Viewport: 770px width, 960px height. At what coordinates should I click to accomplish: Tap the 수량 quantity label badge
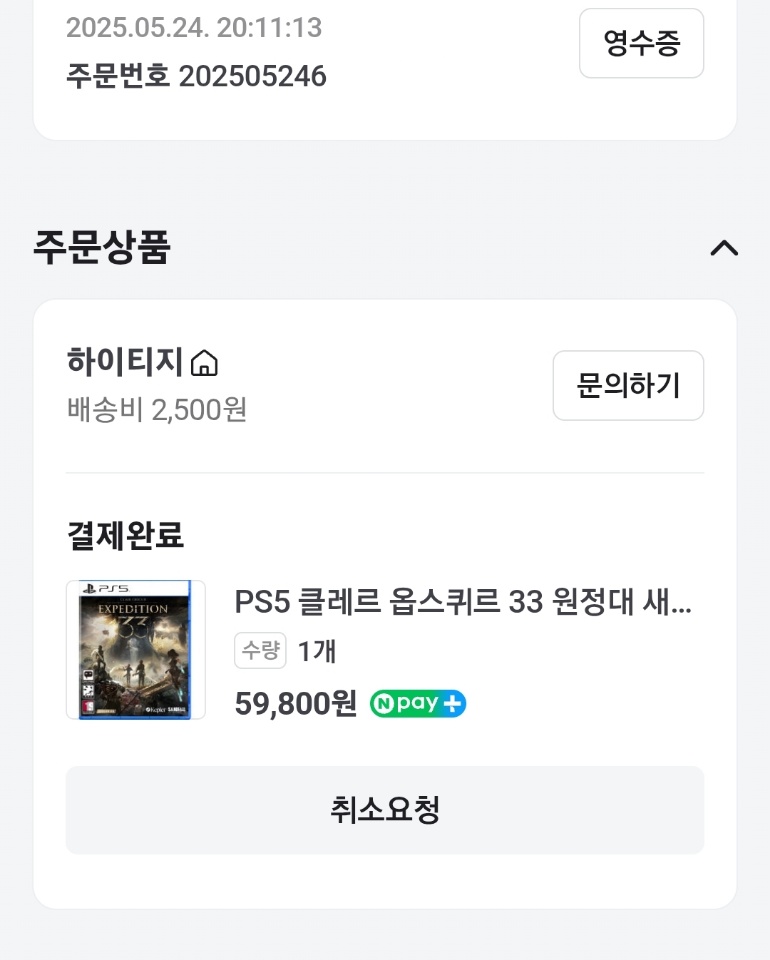click(x=260, y=650)
